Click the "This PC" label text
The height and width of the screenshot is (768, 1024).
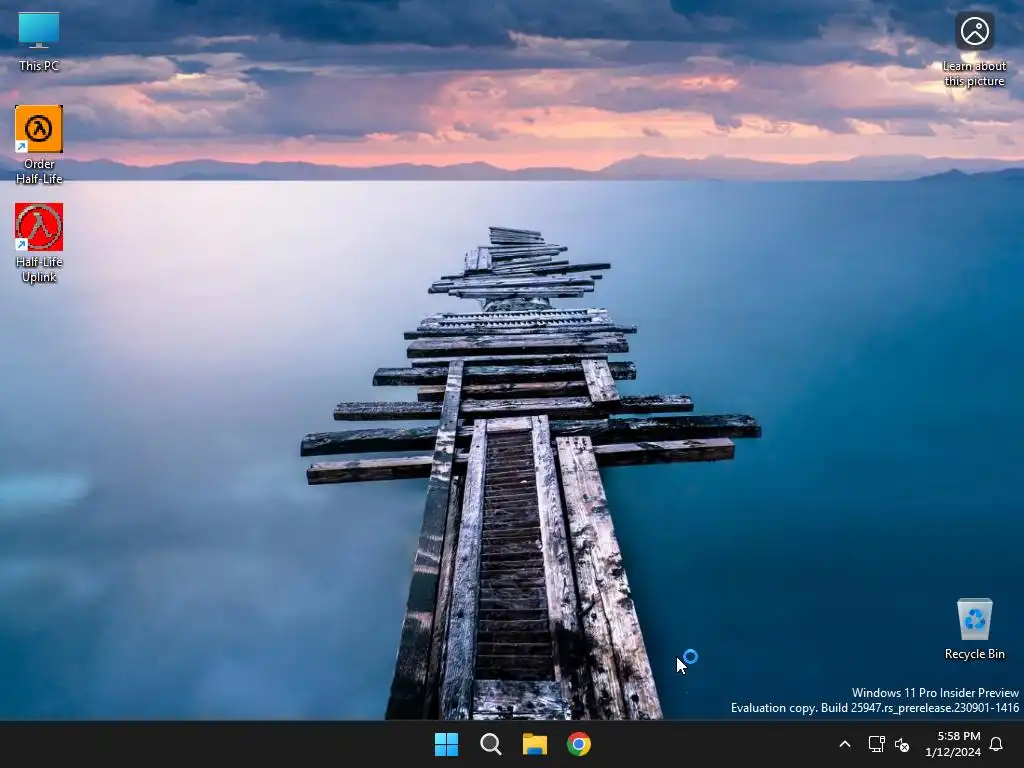coord(39,65)
